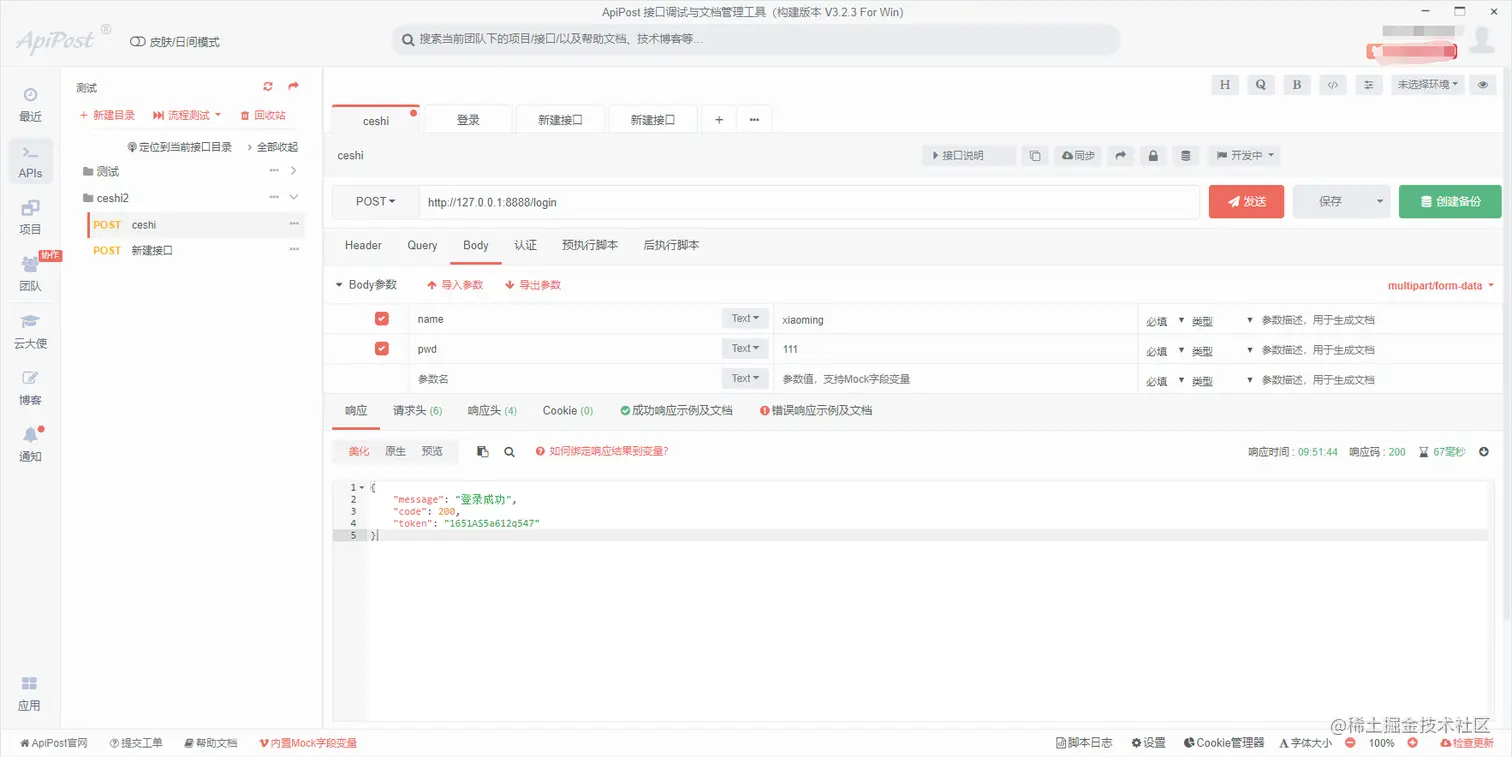This screenshot has height=757, width=1512.
Task: Click the H global header button
Action: click(1225, 85)
